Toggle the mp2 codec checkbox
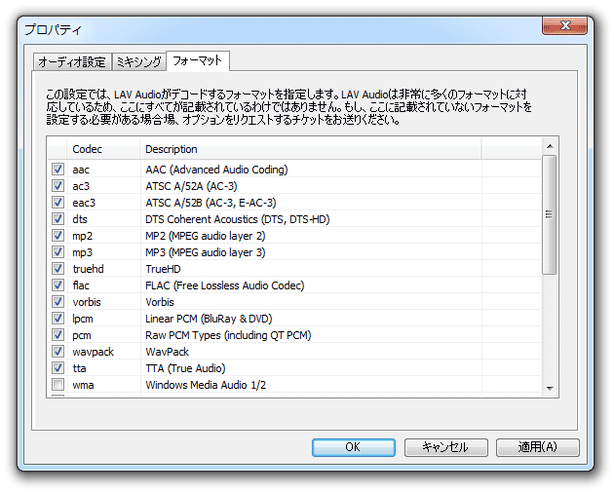This screenshot has width=614, height=493. pyautogui.click(x=58, y=235)
